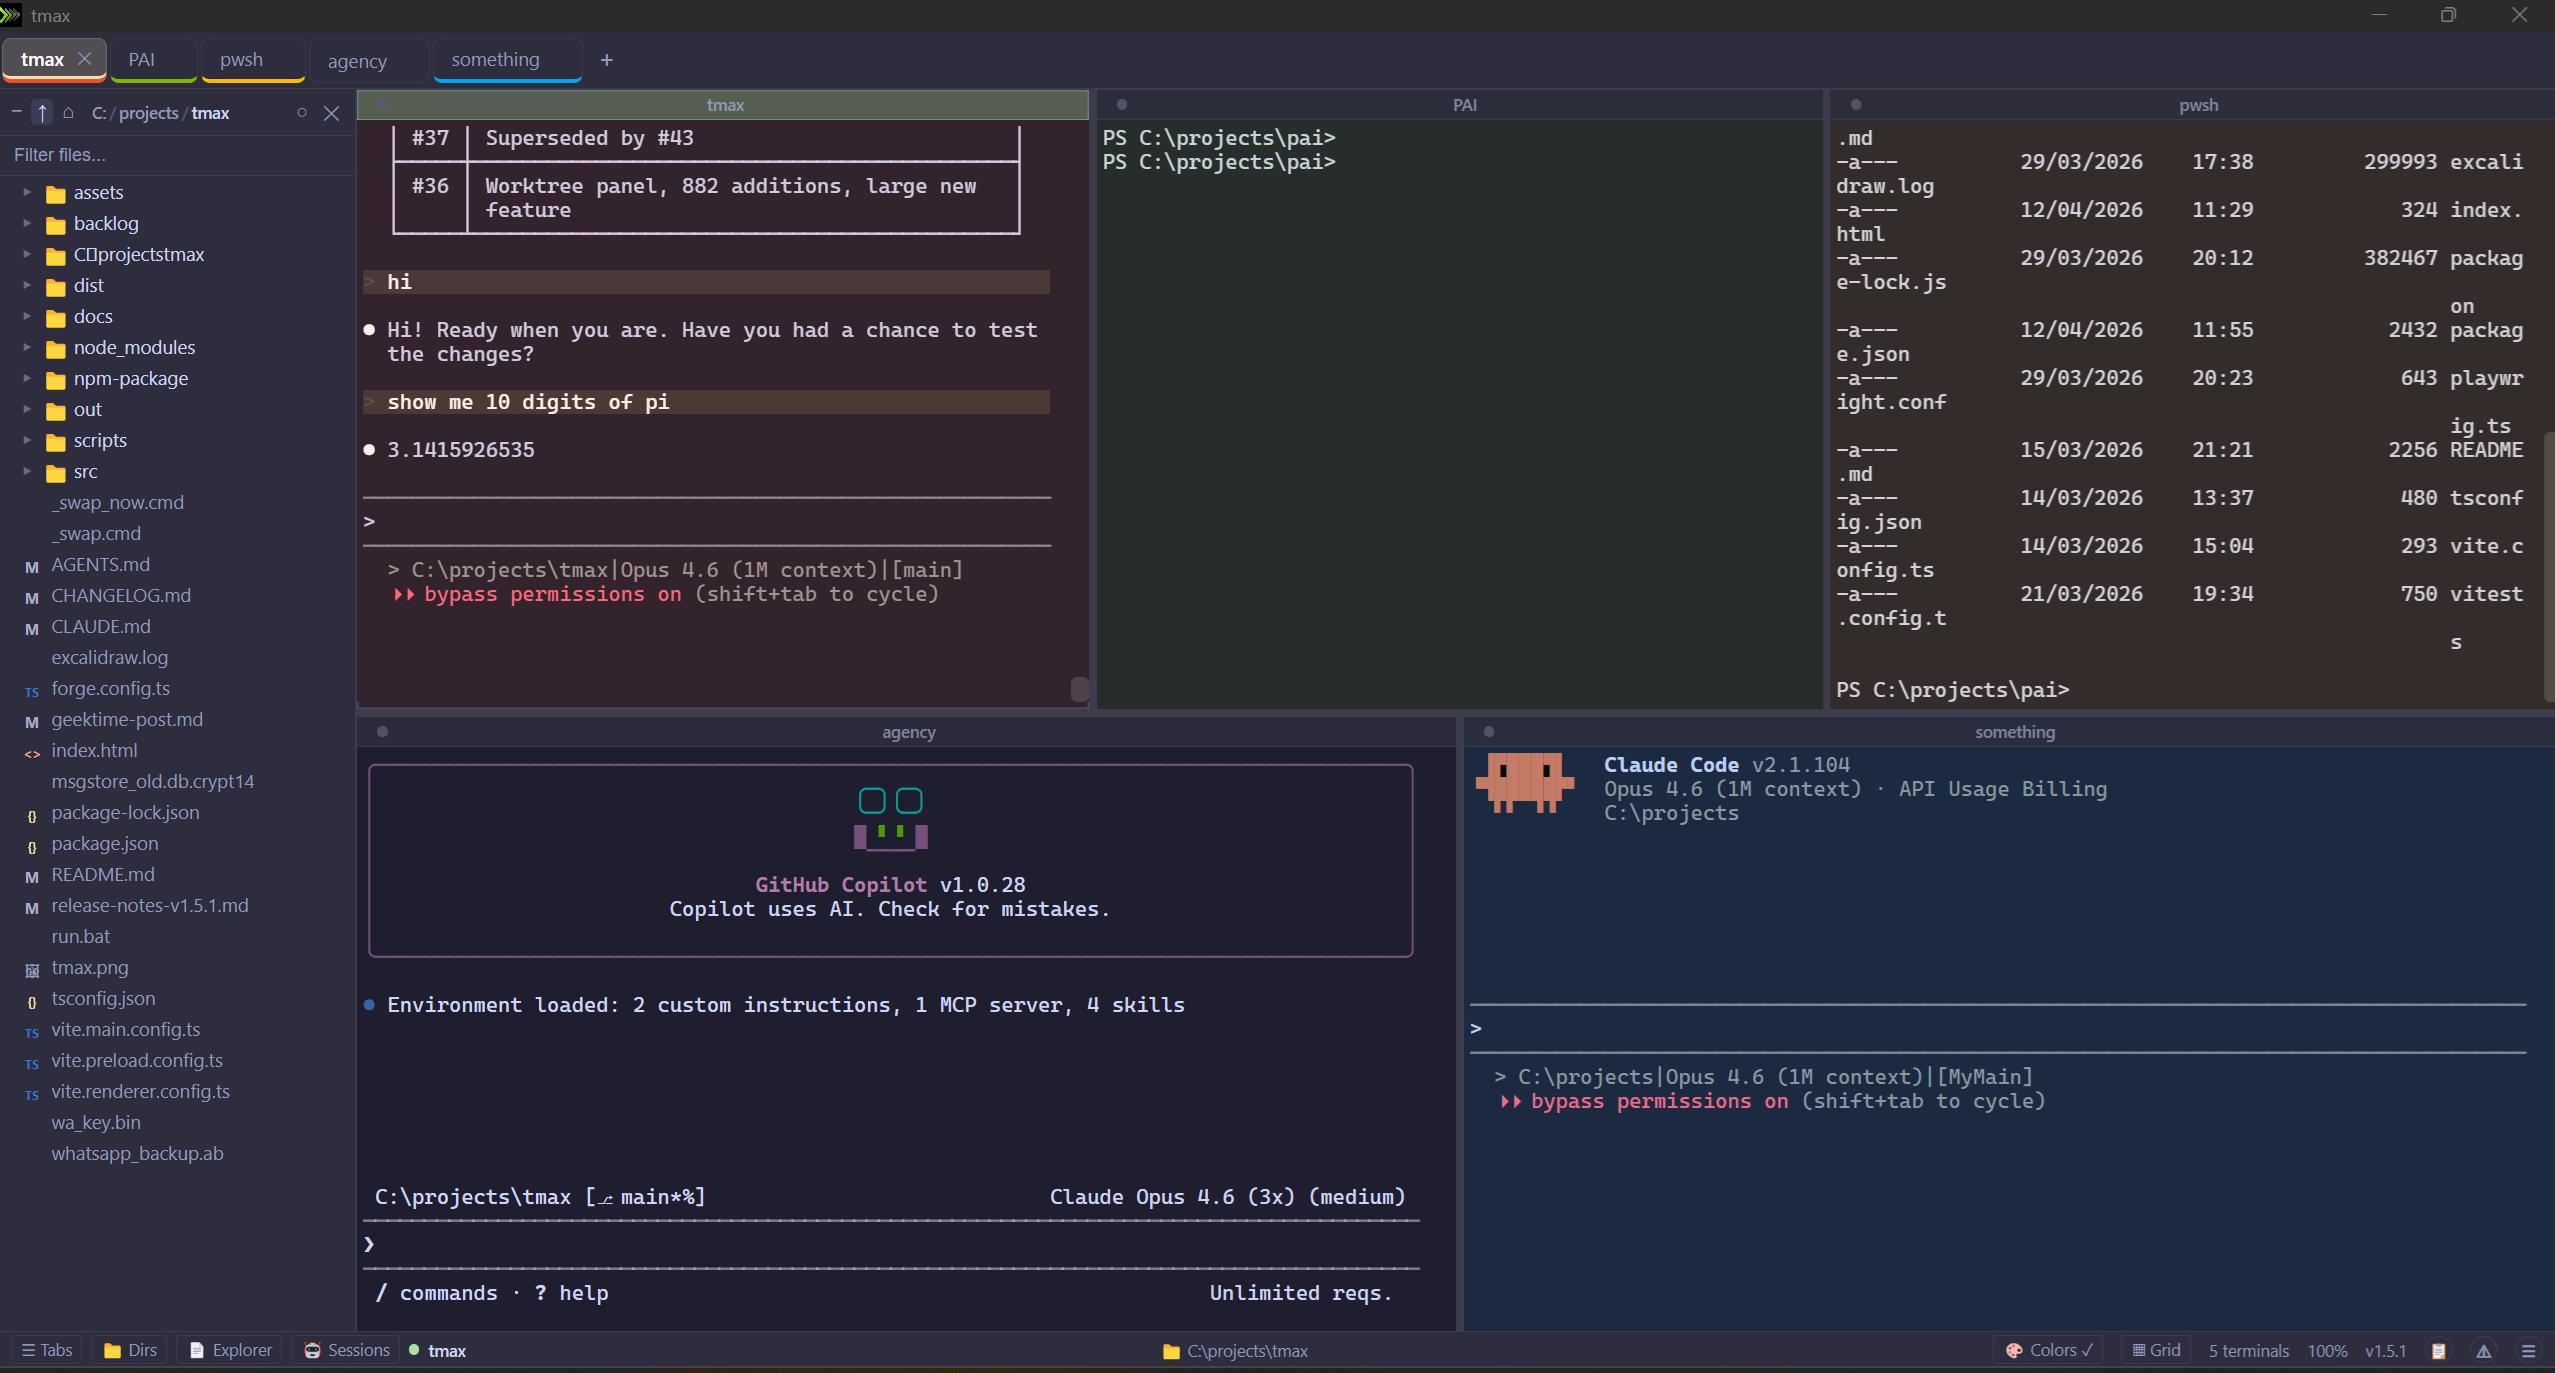Toggle Grid layout view
Viewport: 2555px width, 1373px height.
[2156, 1350]
